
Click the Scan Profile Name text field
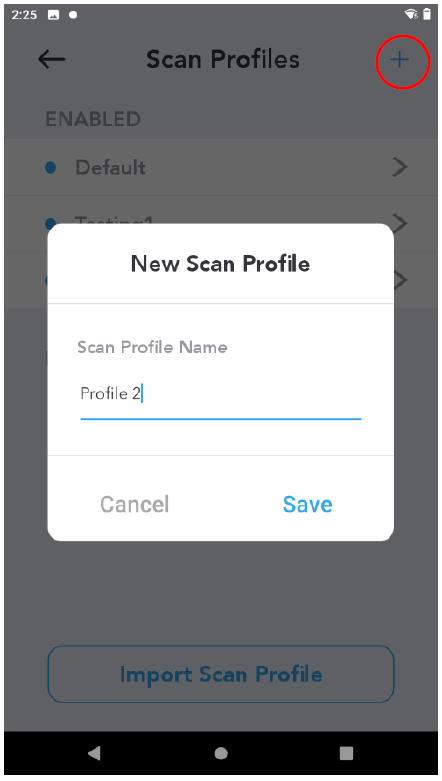pos(221,394)
